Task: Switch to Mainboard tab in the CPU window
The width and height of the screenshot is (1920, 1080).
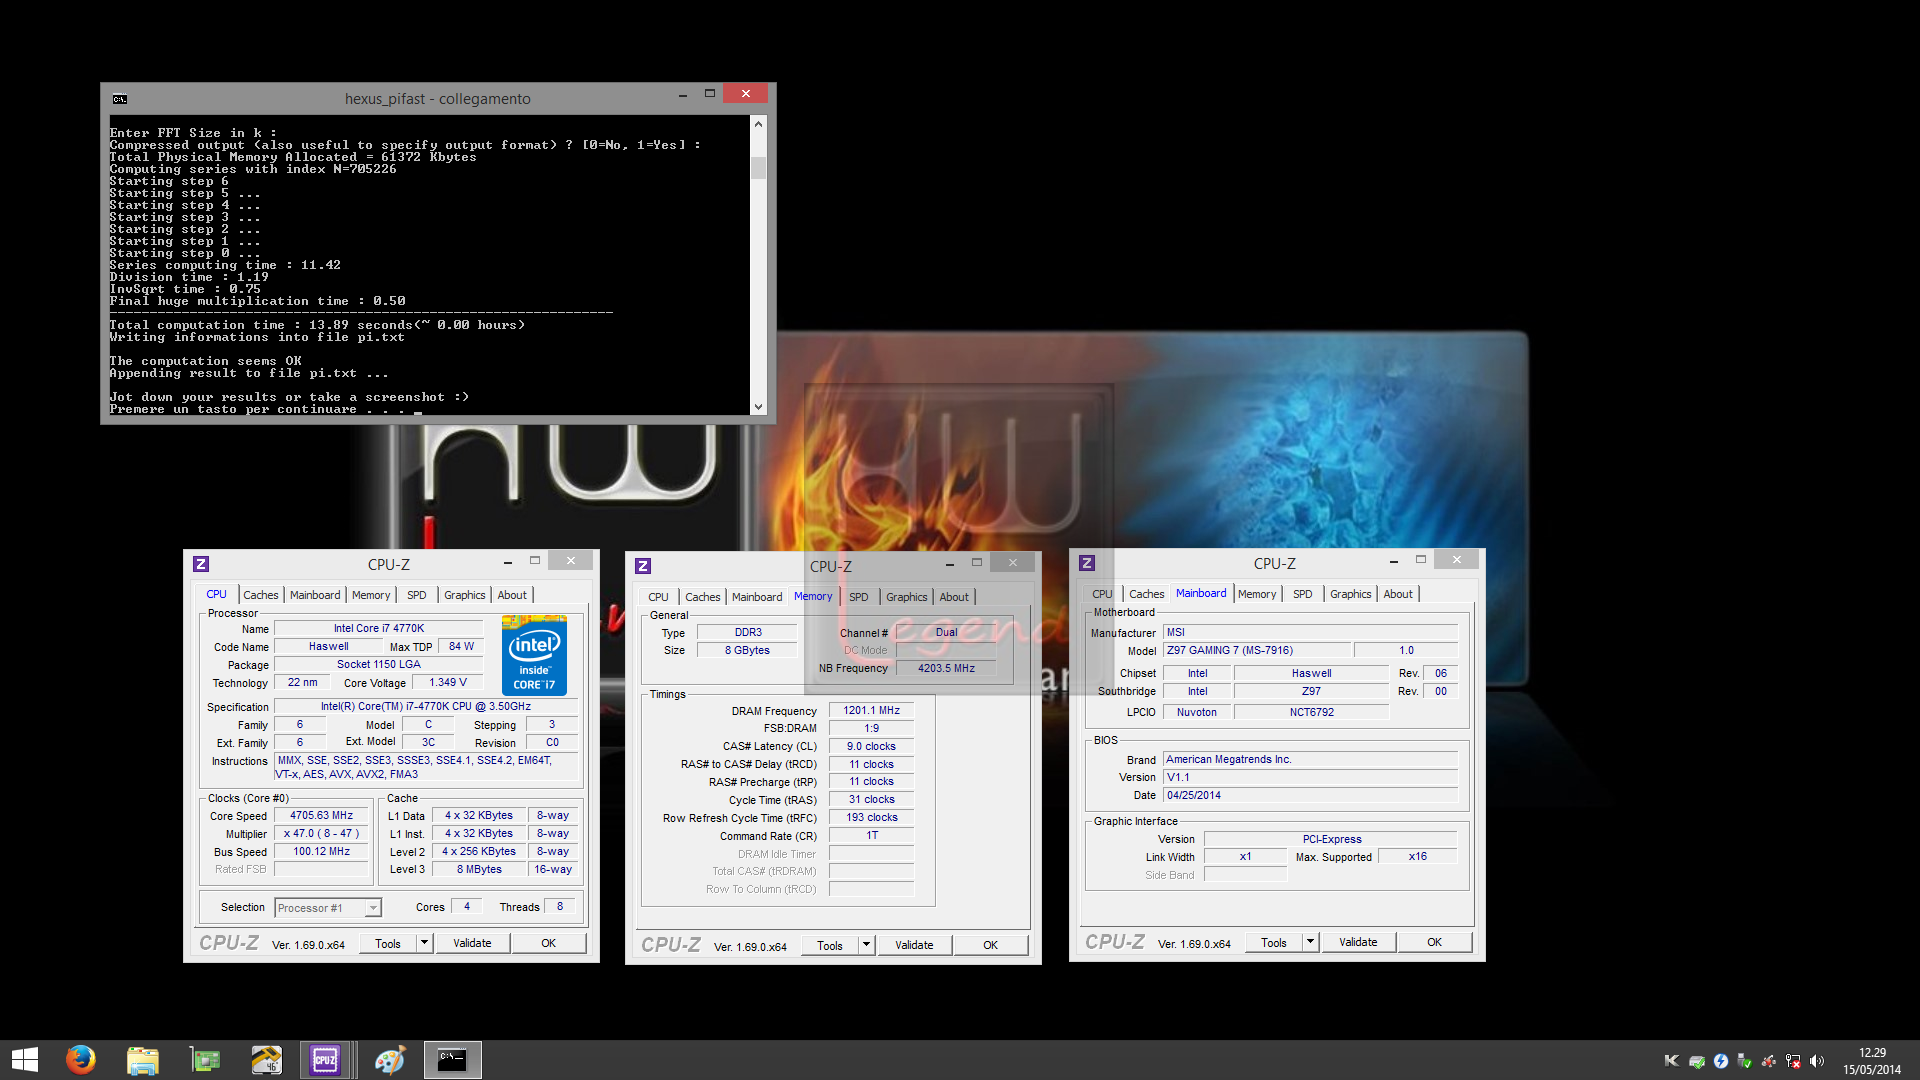Action: (x=315, y=595)
